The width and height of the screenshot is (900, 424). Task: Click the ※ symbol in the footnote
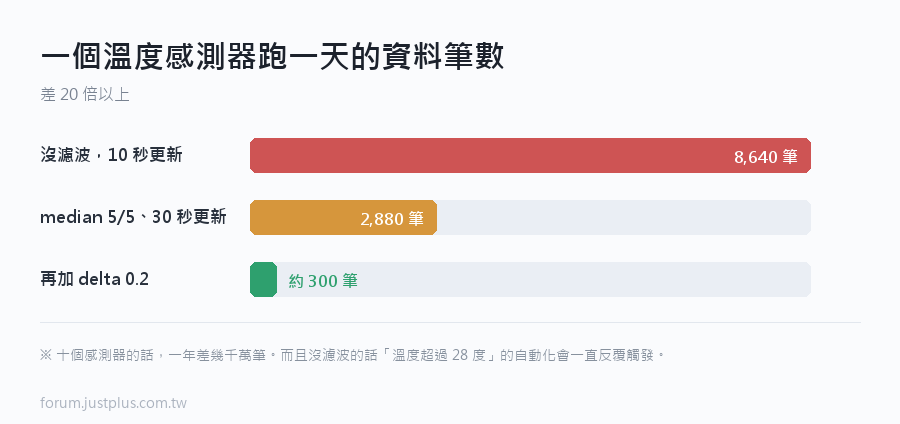pos(46,355)
